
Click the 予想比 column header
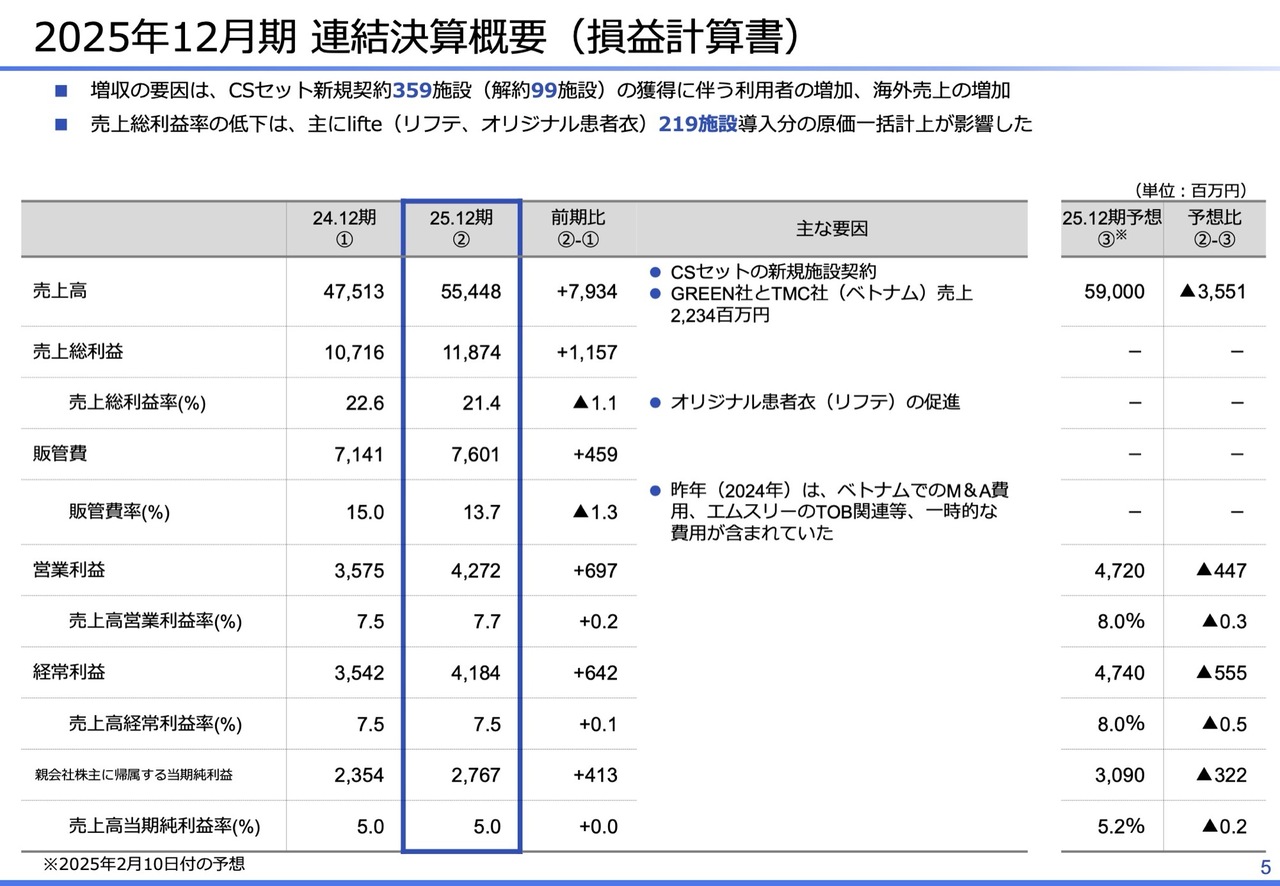tap(1214, 228)
